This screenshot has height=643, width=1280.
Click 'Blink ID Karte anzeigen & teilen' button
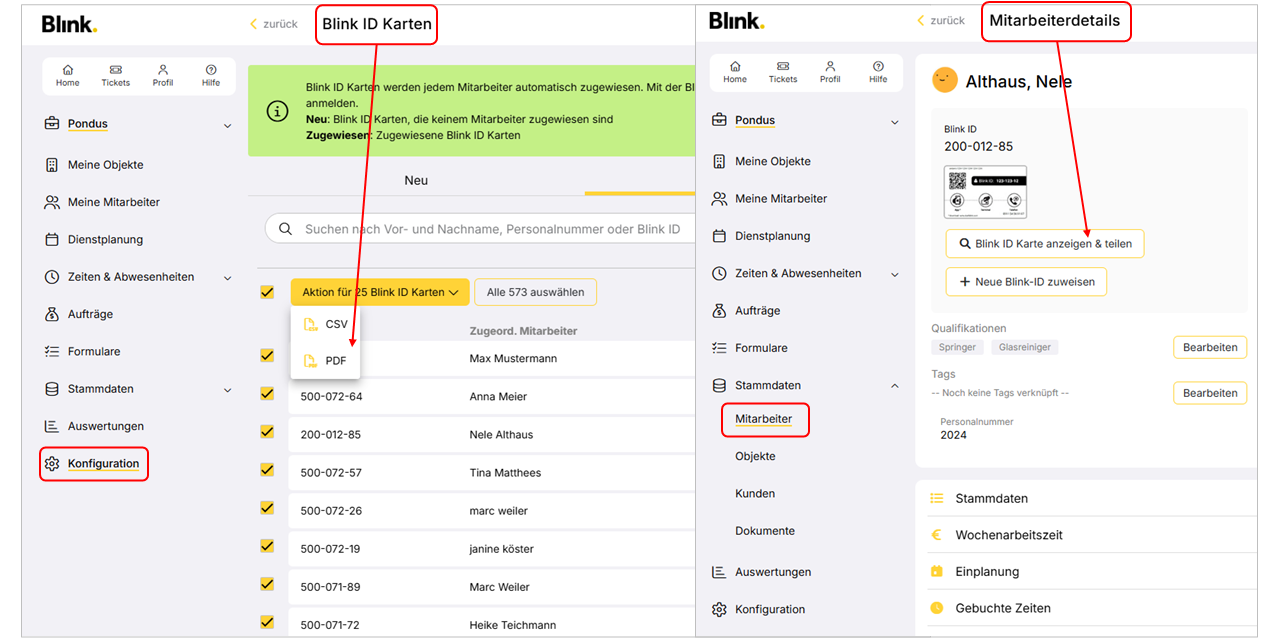click(x=1045, y=244)
